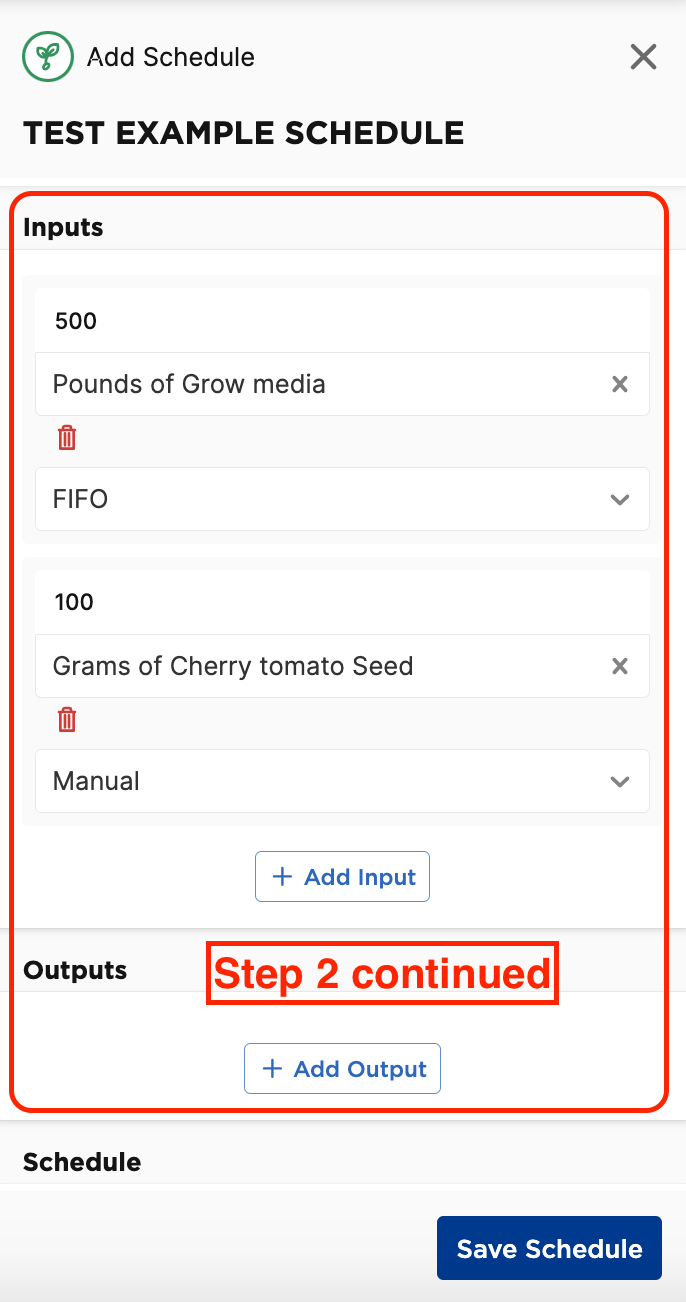Click the green sprout logo icon

point(47,57)
